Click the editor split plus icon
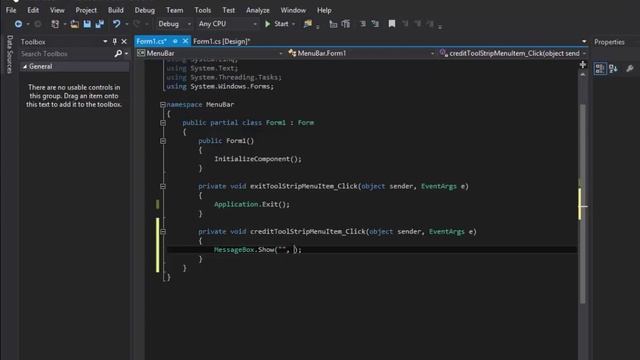Screen dimensions: 640x360 [x=583, y=64]
